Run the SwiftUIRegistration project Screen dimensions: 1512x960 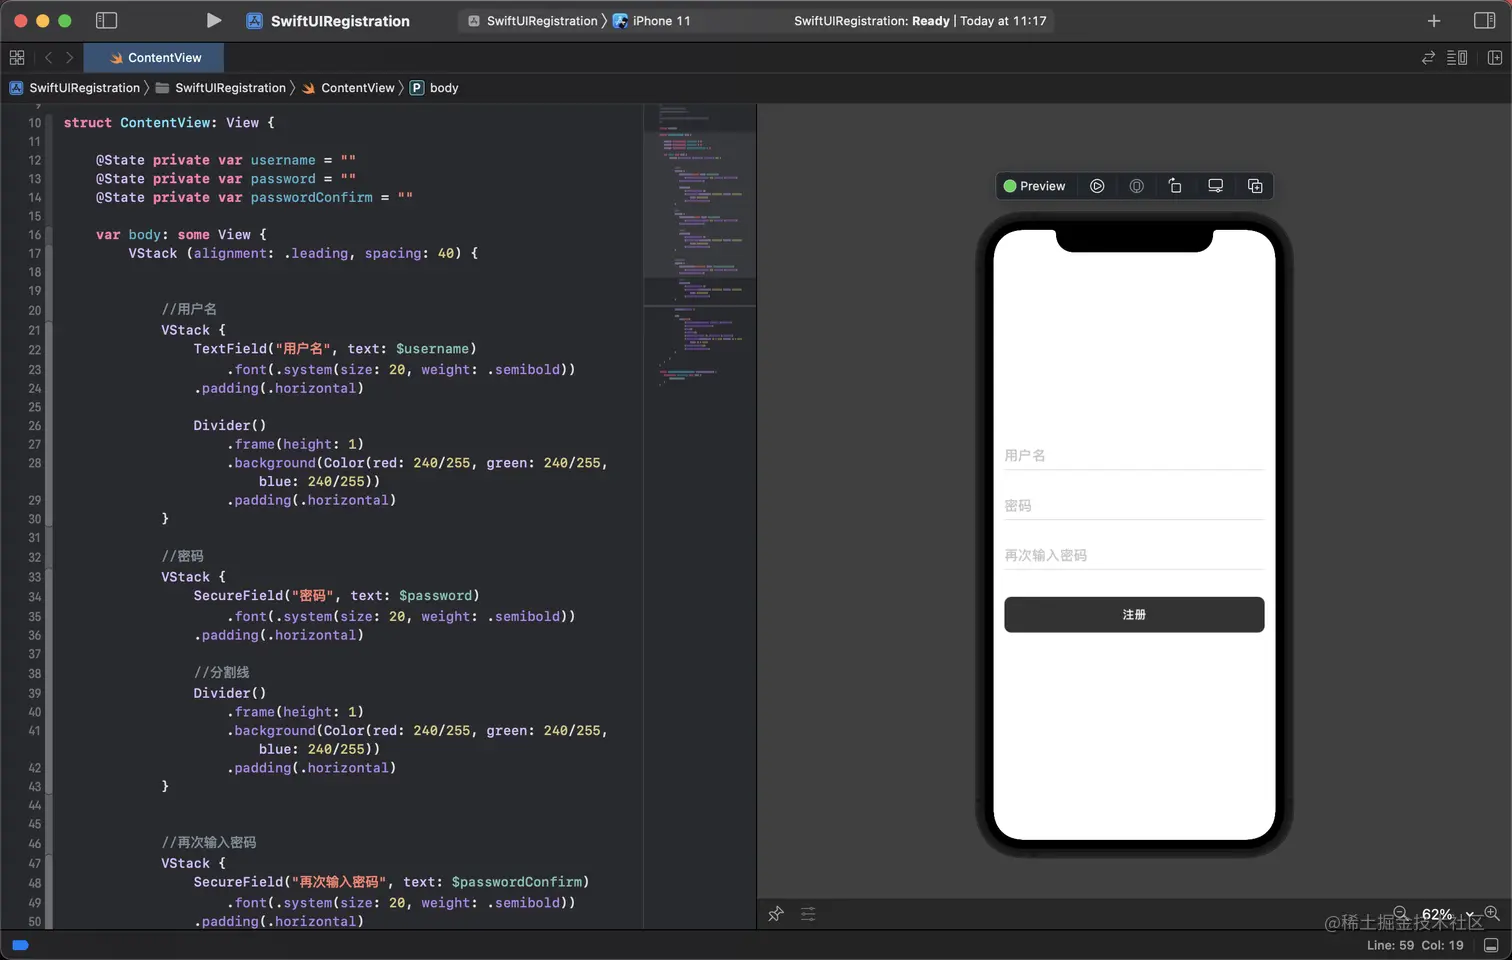click(213, 20)
